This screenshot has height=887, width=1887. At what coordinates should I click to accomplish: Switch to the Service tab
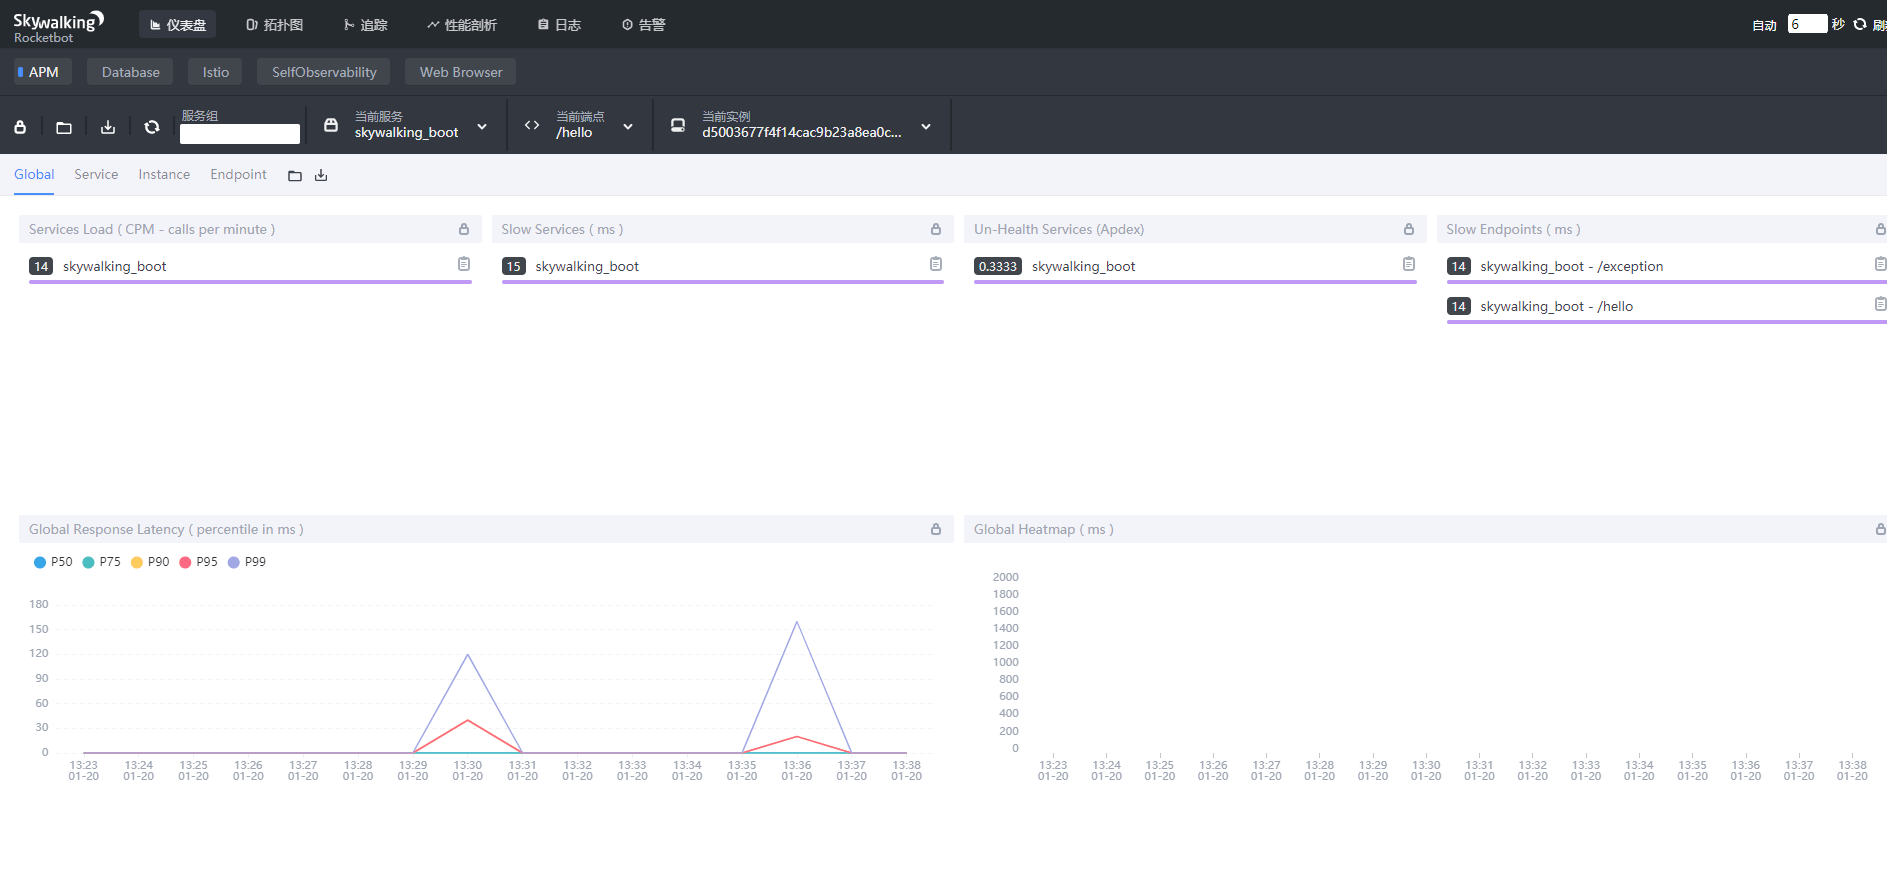tap(96, 174)
